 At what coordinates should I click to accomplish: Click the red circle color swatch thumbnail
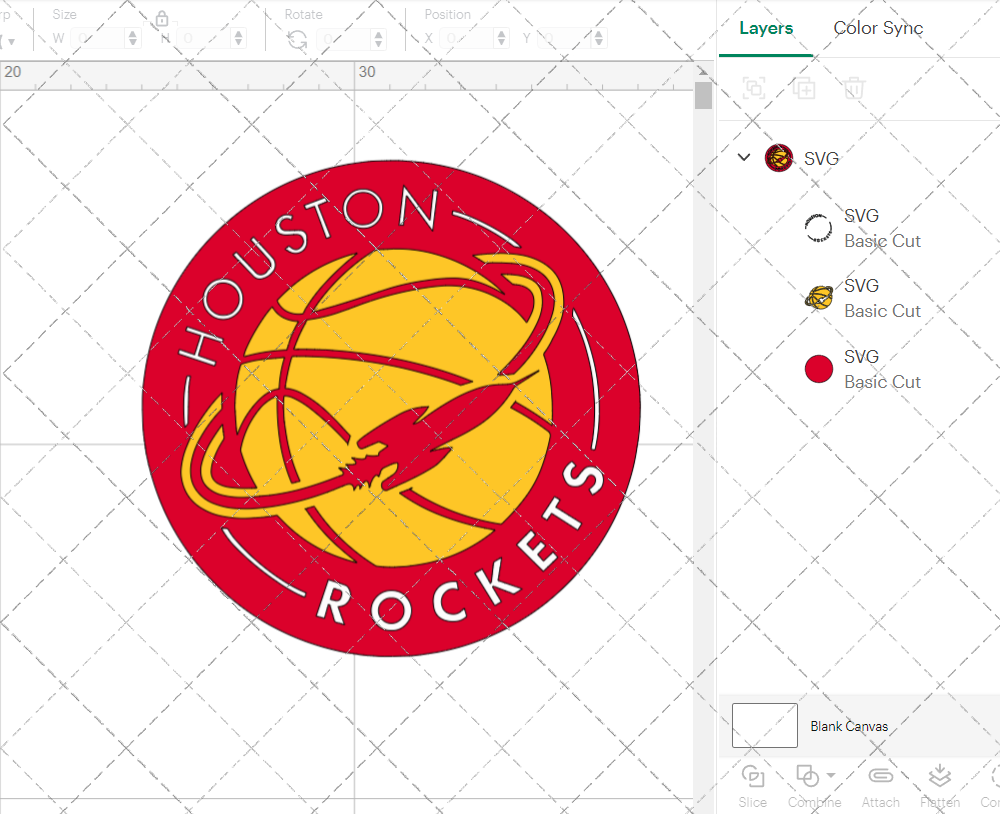pyautogui.click(x=819, y=369)
